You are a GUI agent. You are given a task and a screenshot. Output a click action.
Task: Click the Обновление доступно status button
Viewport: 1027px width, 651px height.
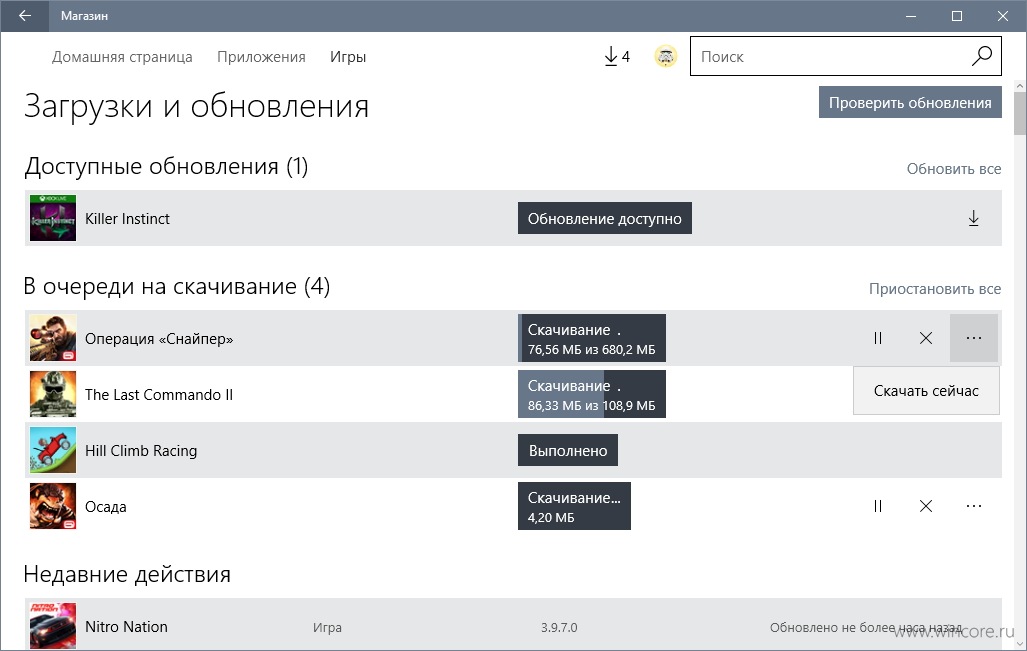click(605, 218)
